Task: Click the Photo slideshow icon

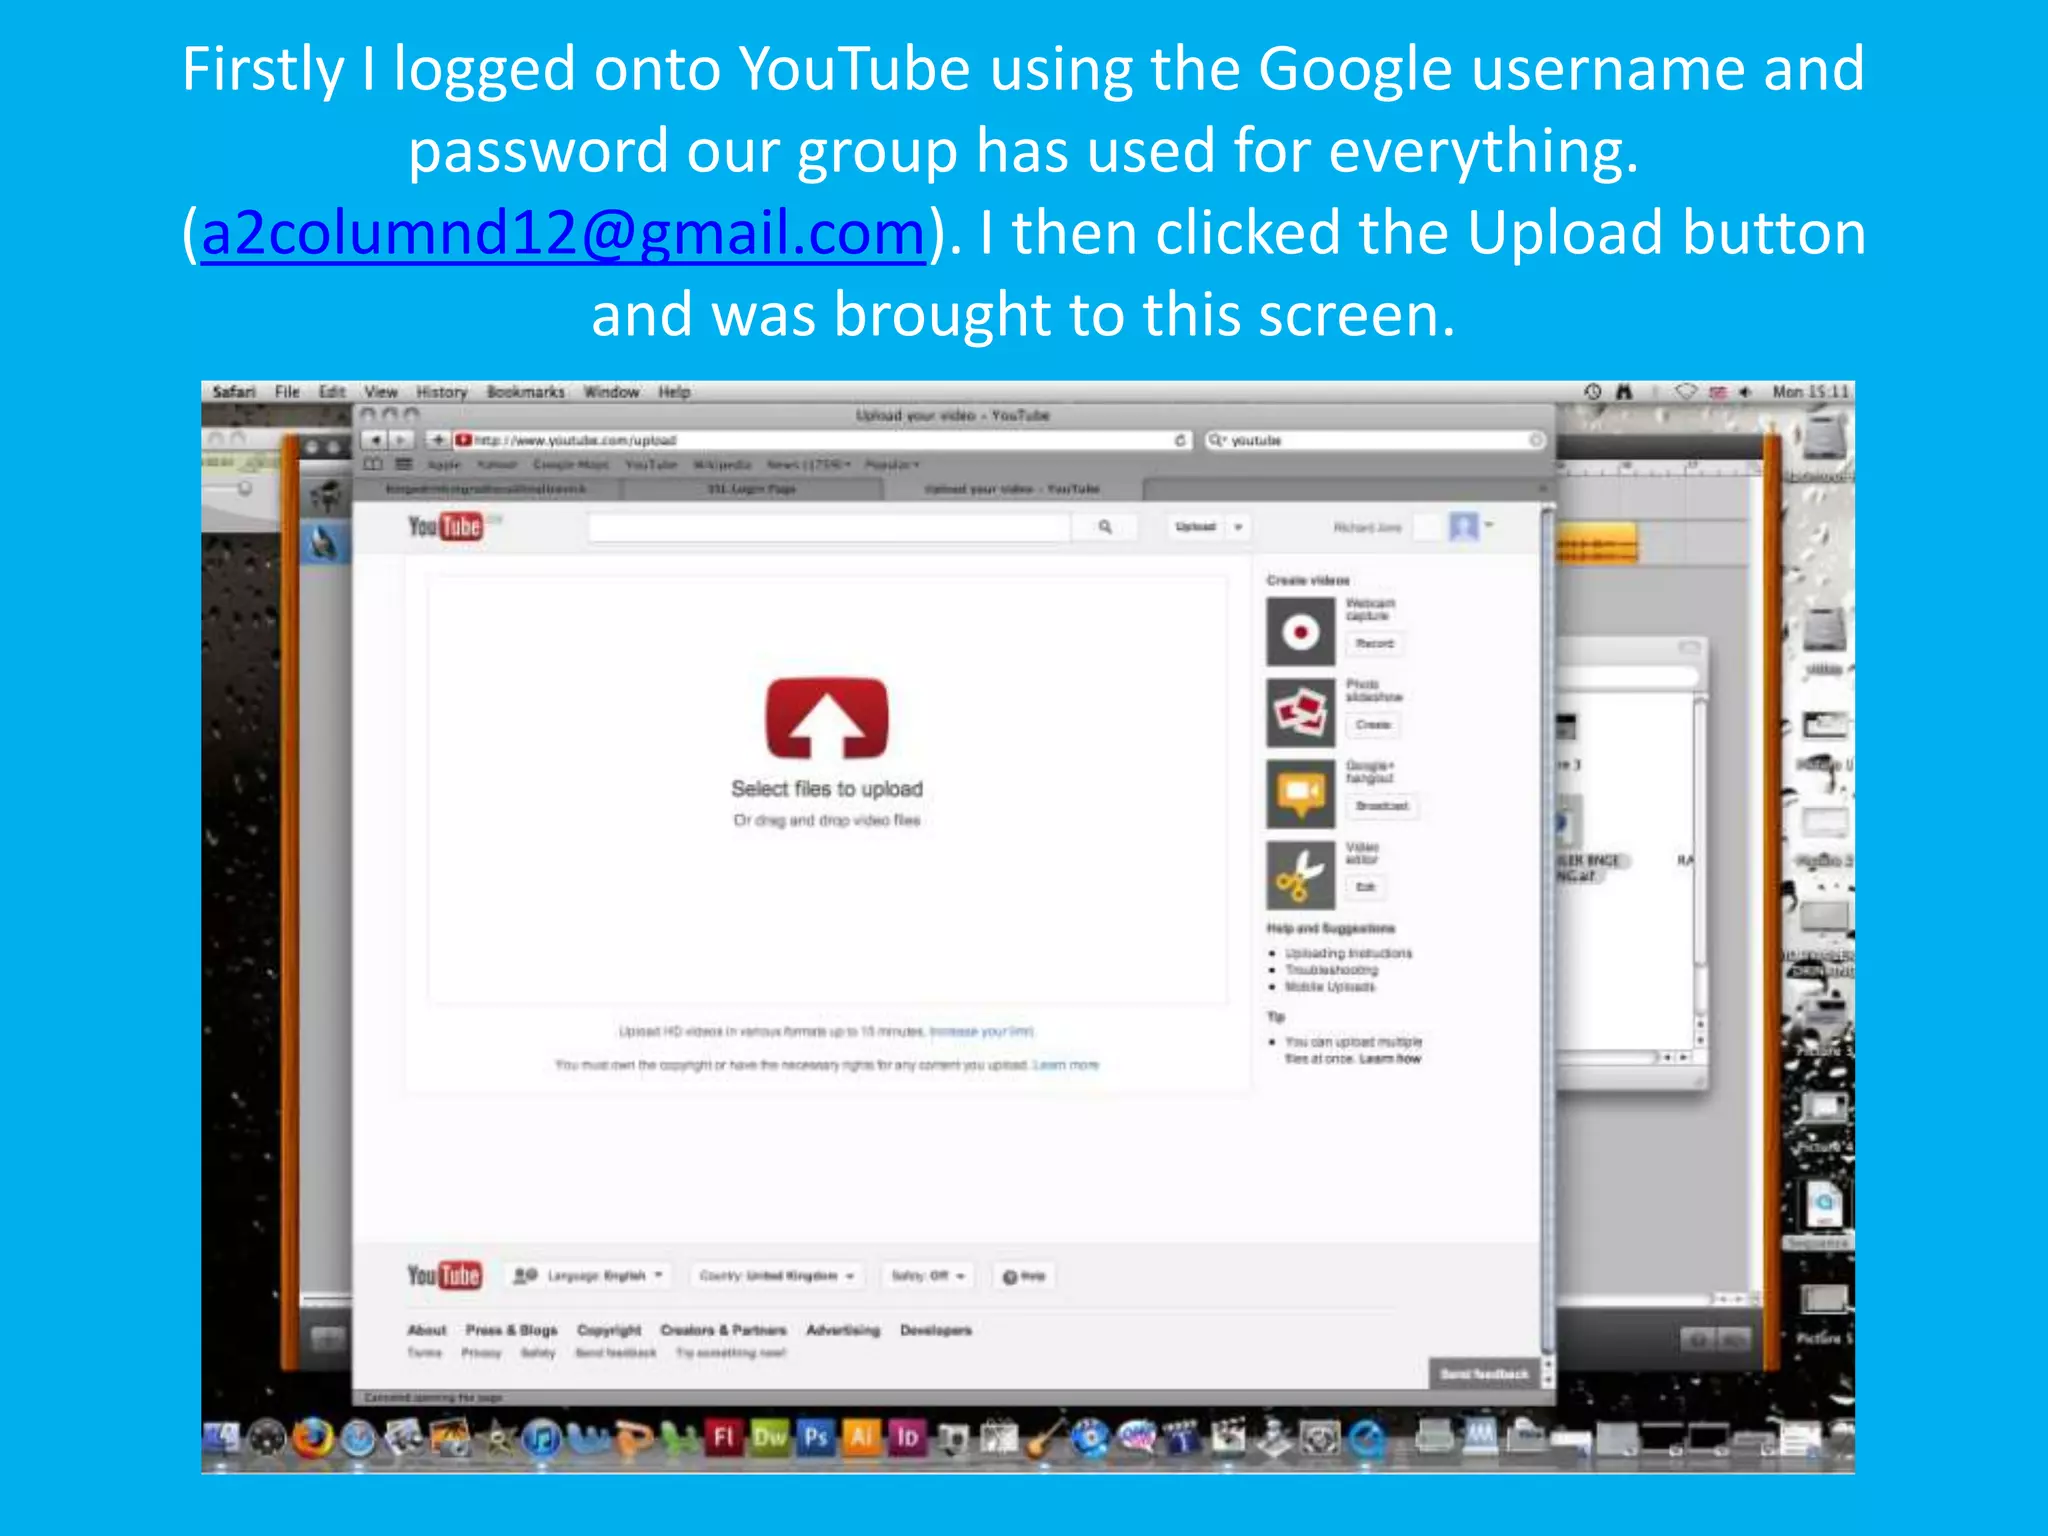Action: (1300, 713)
